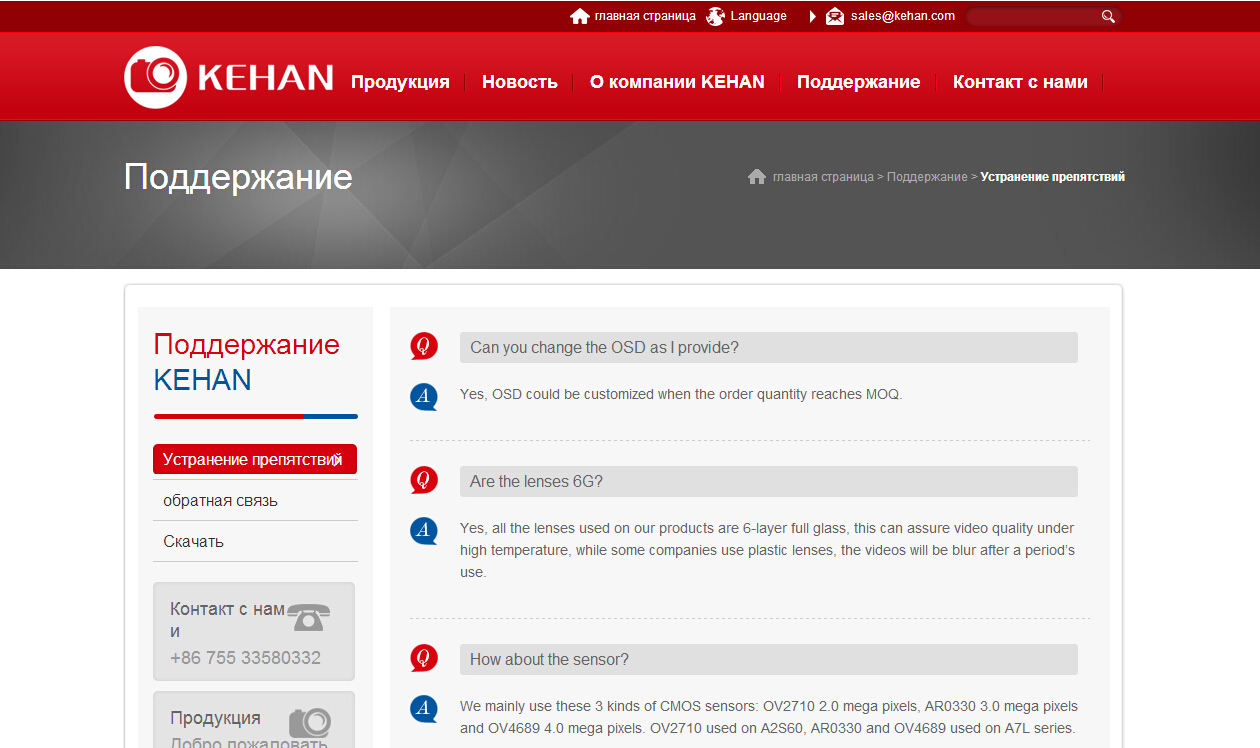Click the home icon in the top bar
Viewport: 1260px width, 748px height.
click(579, 16)
